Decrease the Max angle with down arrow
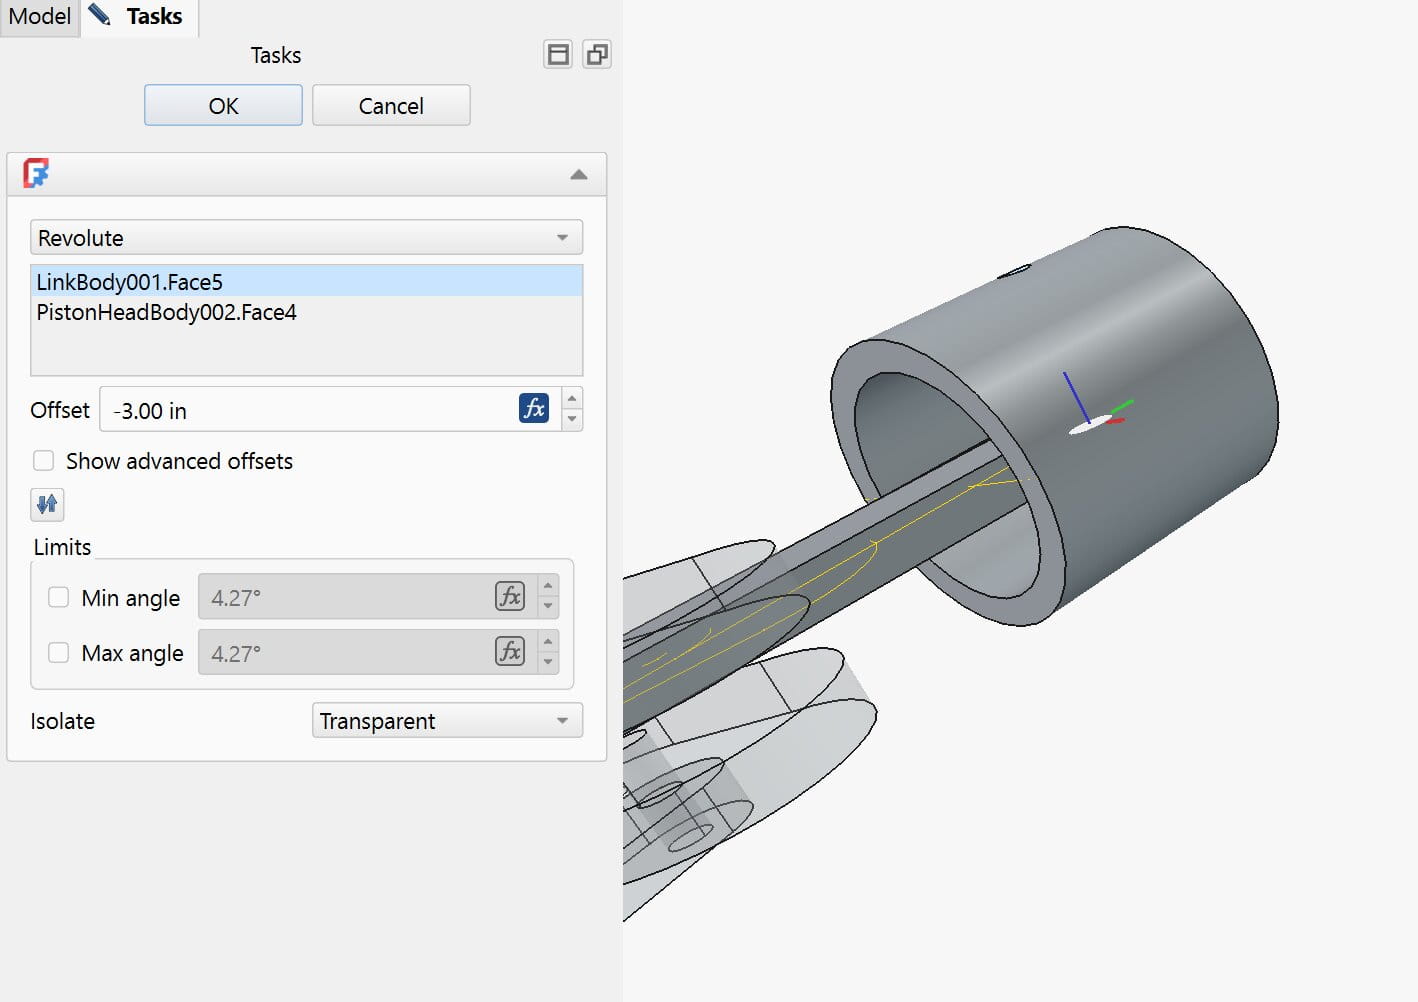The image size is (1418, 1002). (548, 664)
